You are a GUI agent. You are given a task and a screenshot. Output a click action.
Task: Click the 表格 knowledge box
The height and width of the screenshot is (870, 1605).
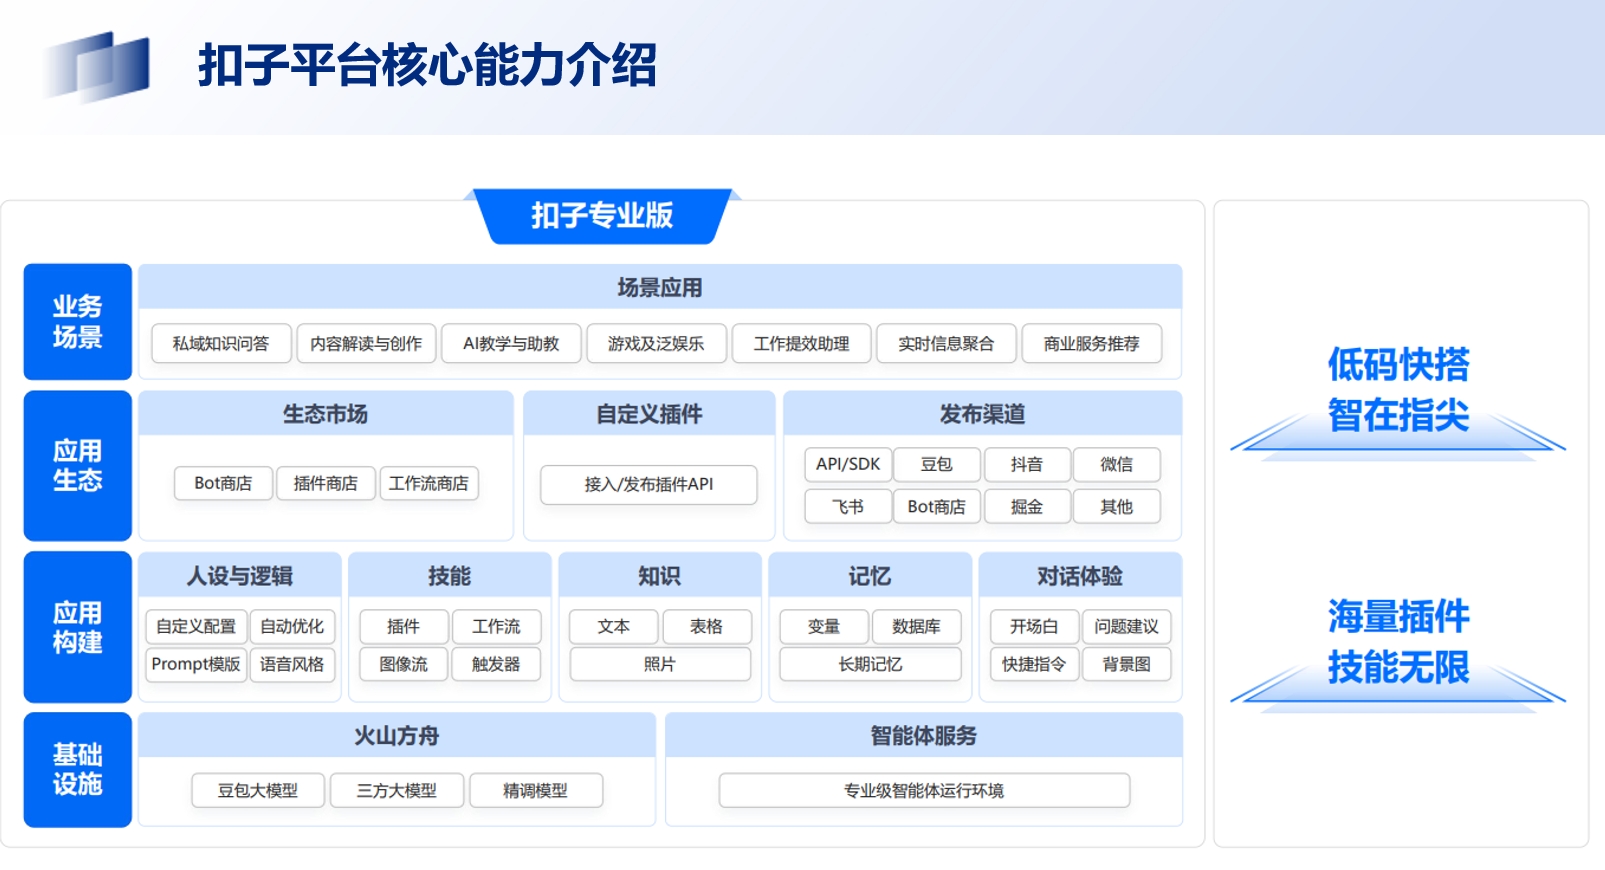[706, 626]
